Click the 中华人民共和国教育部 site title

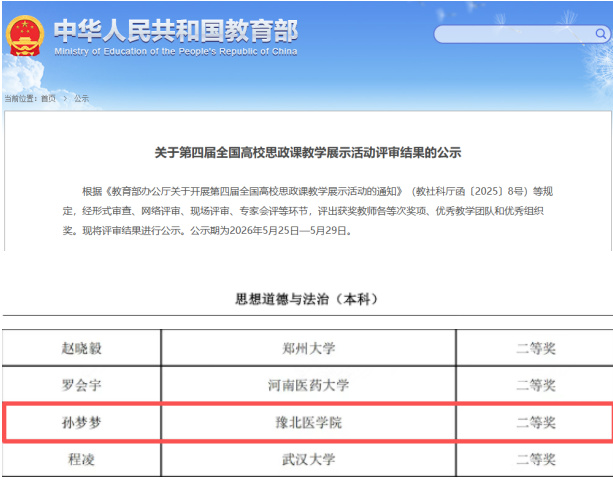pos(176,31)
